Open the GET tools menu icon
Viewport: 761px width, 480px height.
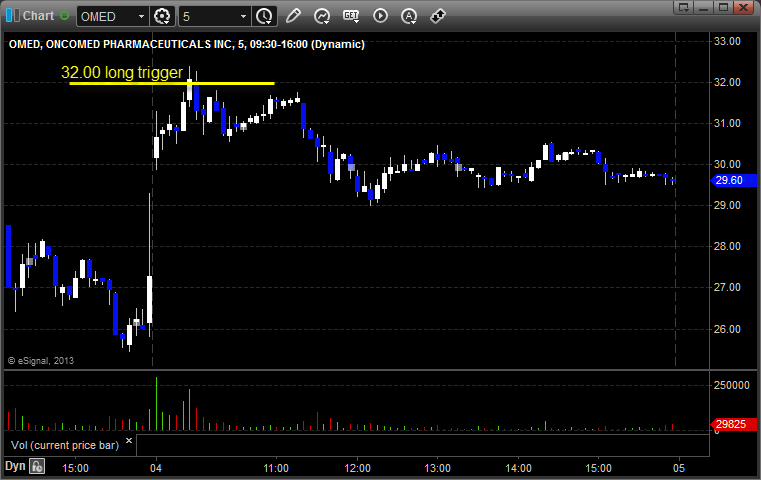351,16
